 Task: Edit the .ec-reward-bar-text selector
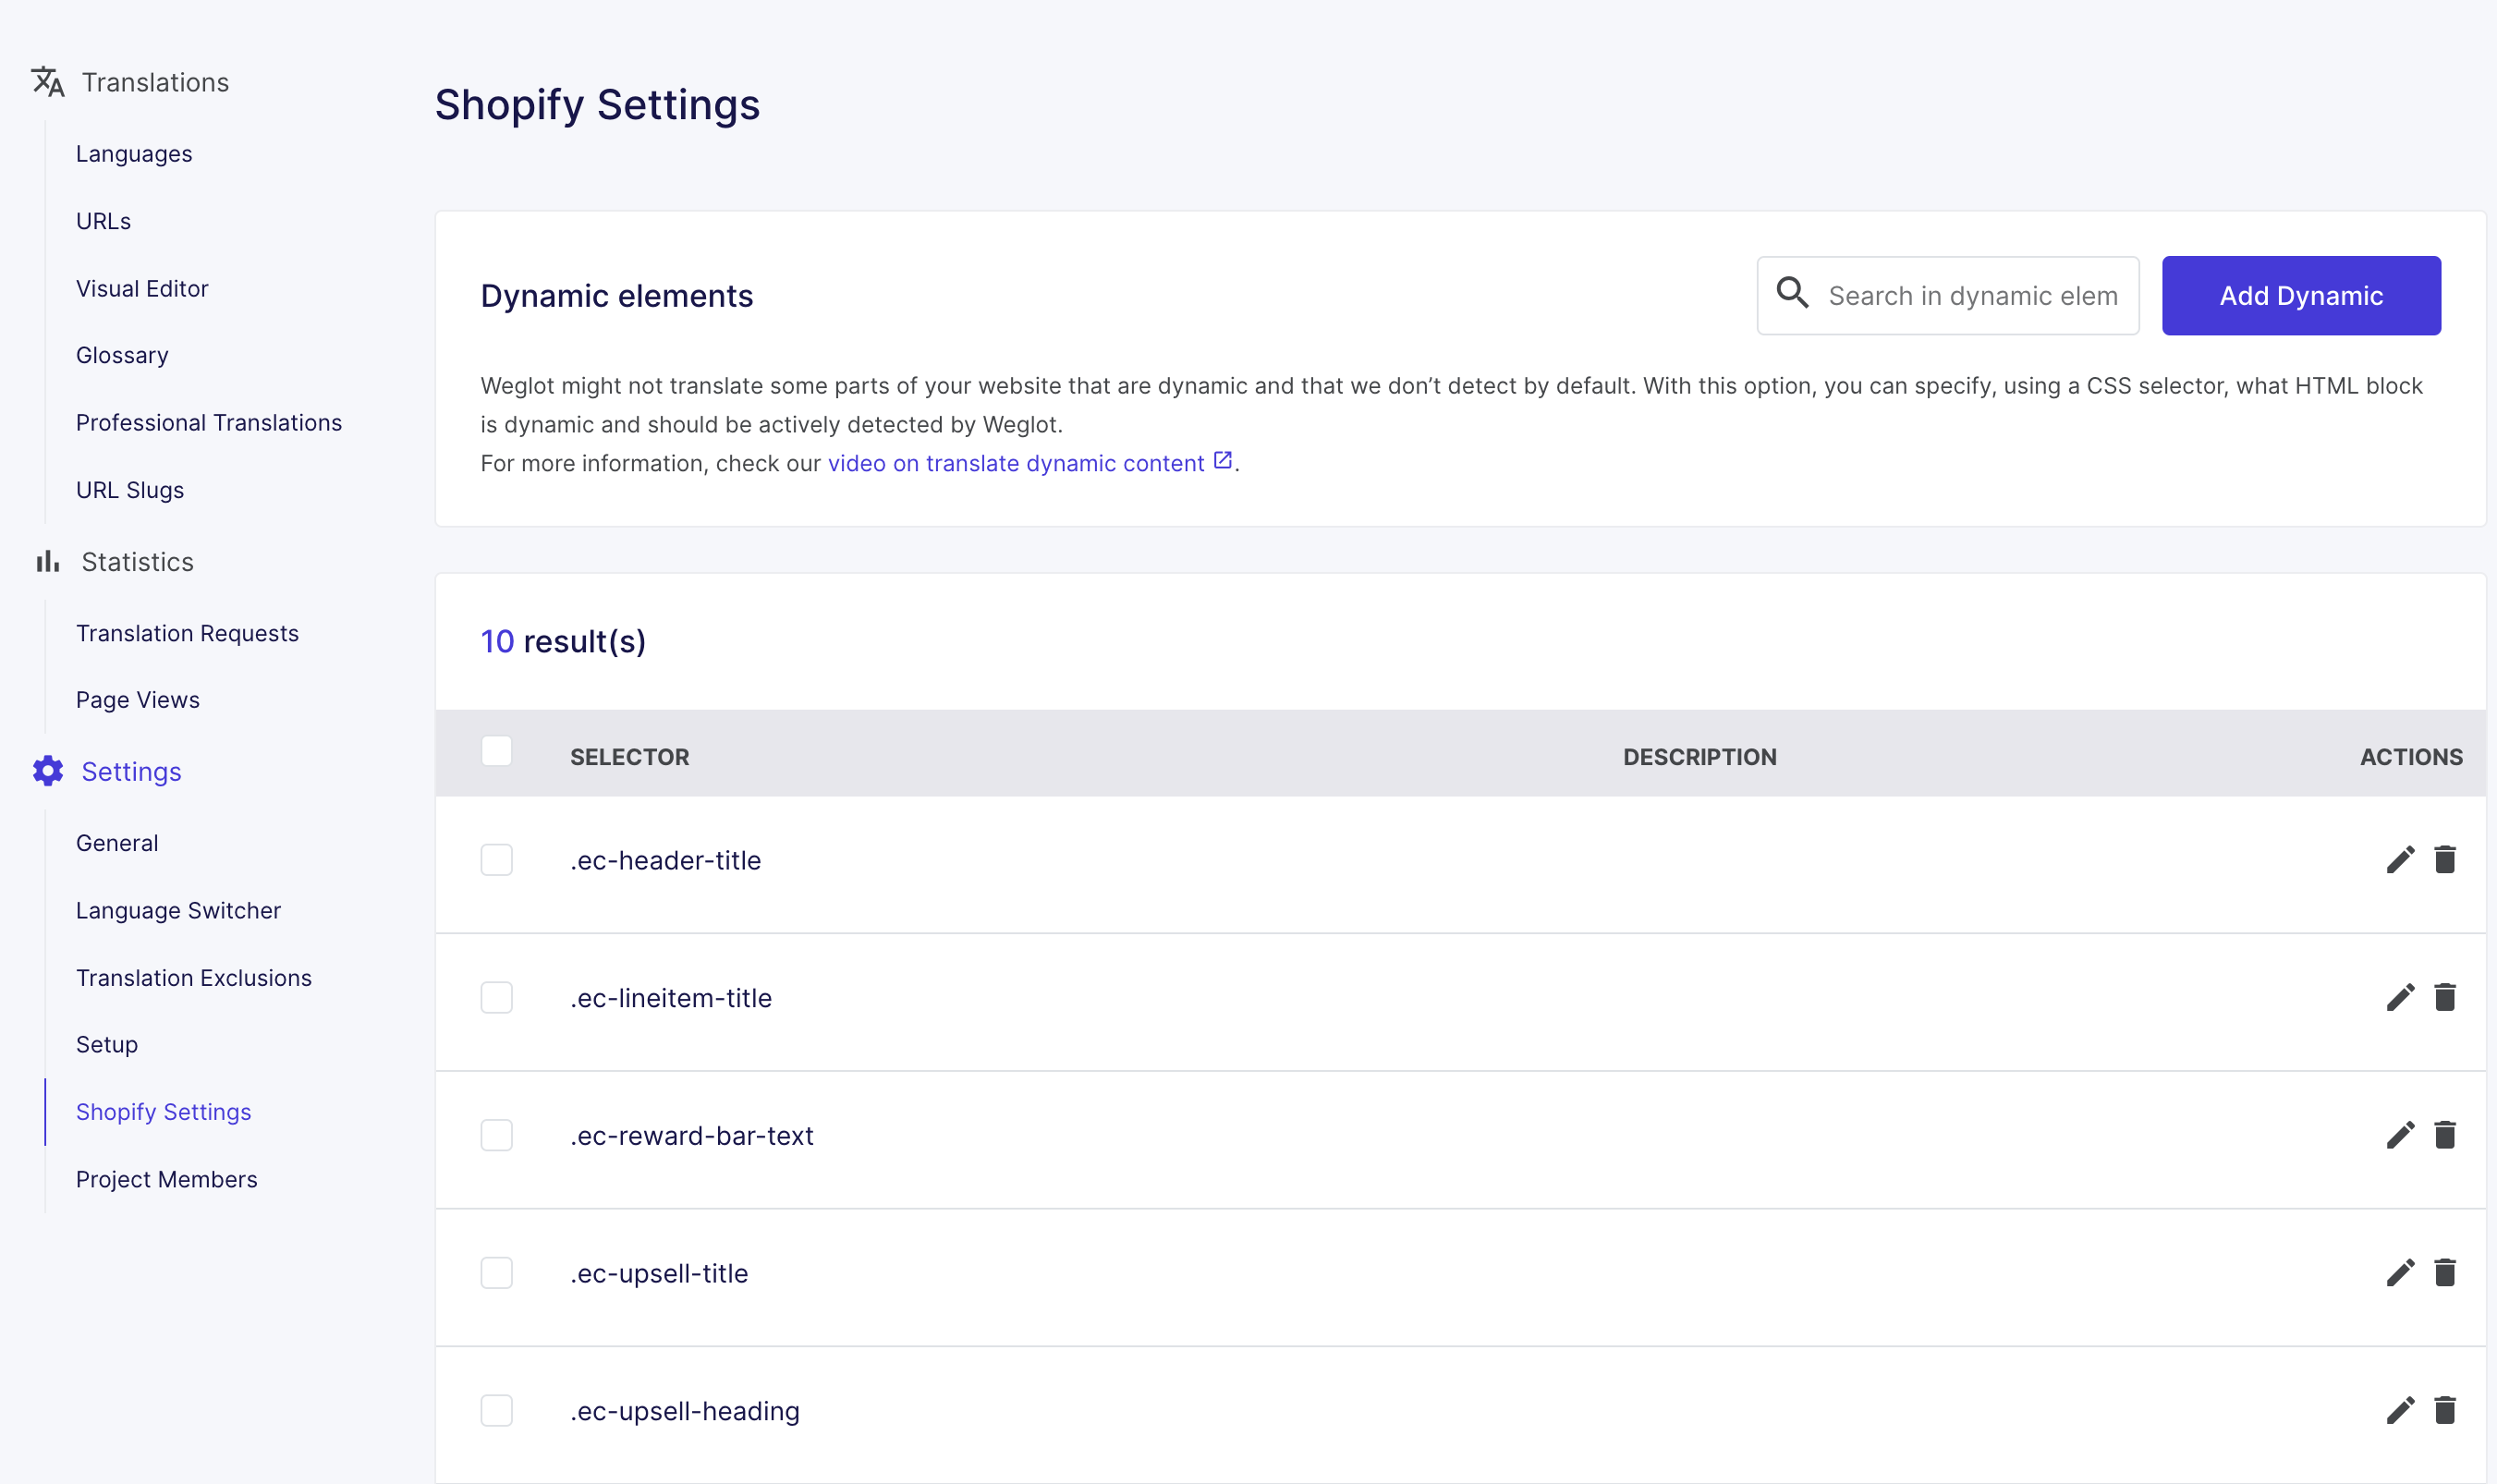click(x=2400, y=1135)
